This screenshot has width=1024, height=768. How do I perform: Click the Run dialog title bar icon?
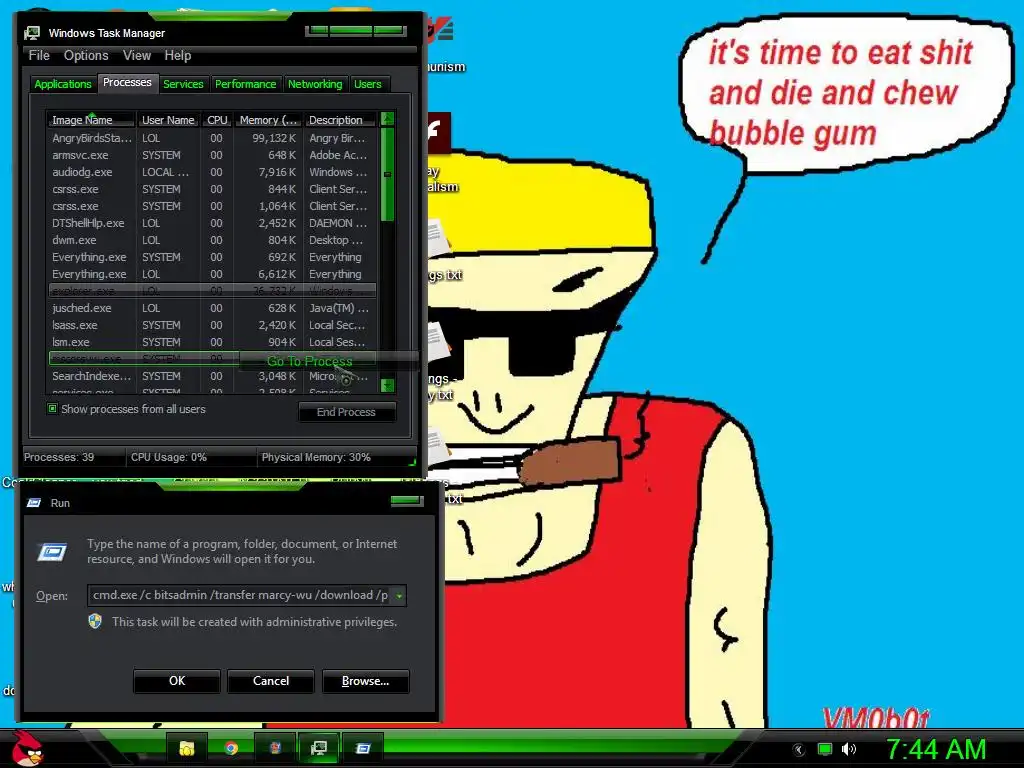[34, 503]
